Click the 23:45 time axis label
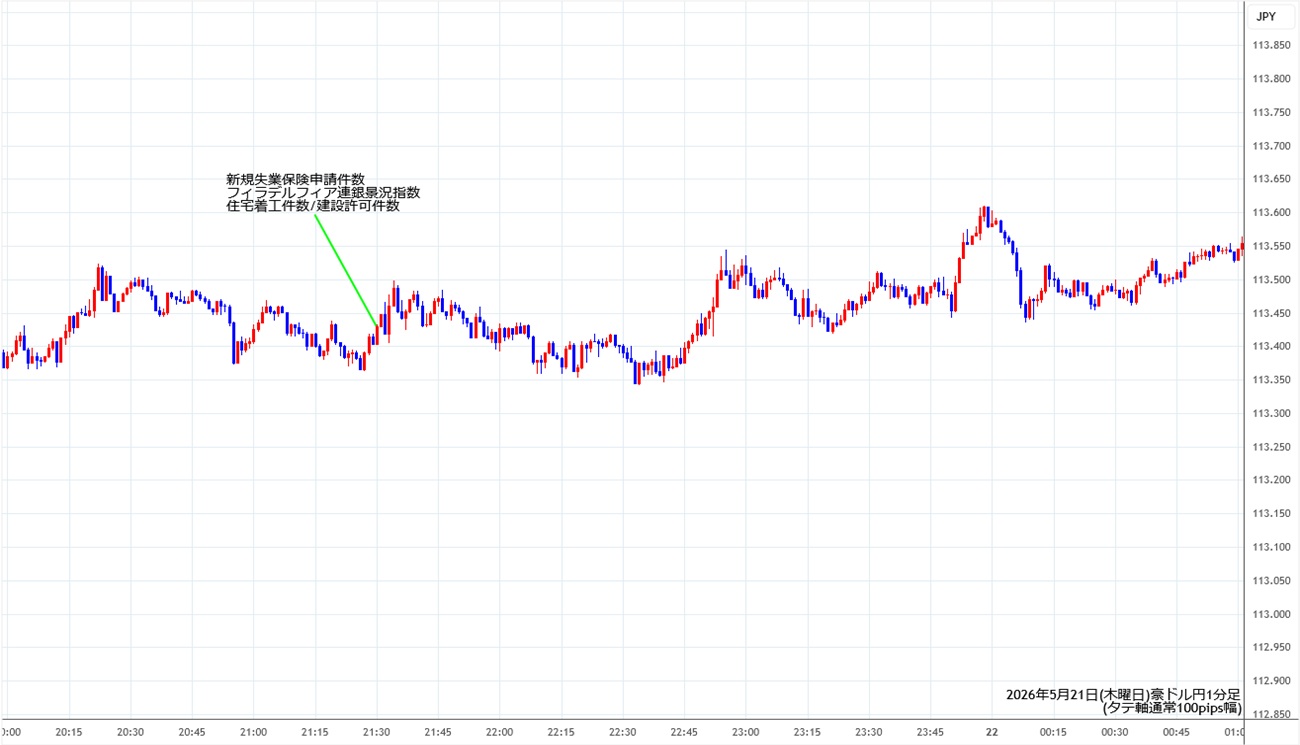The height and width of the screenshot is (745, 1300). 930,732
